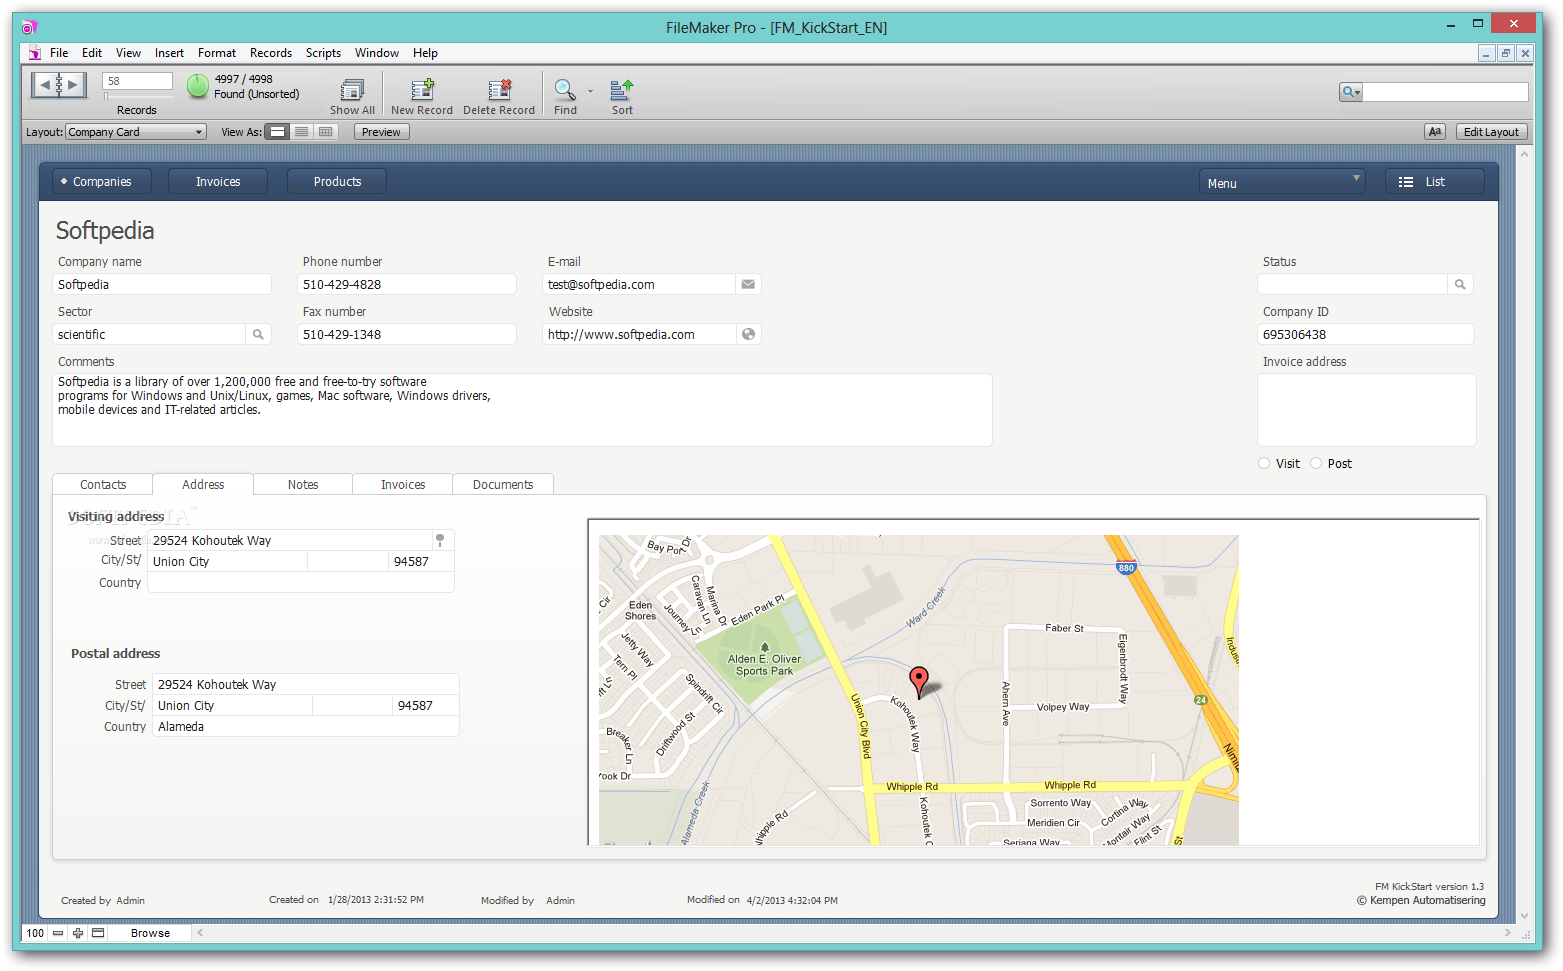Screen dimensions: 1563x971
Task: Click Show All records icon
Action: coord(352,91)
